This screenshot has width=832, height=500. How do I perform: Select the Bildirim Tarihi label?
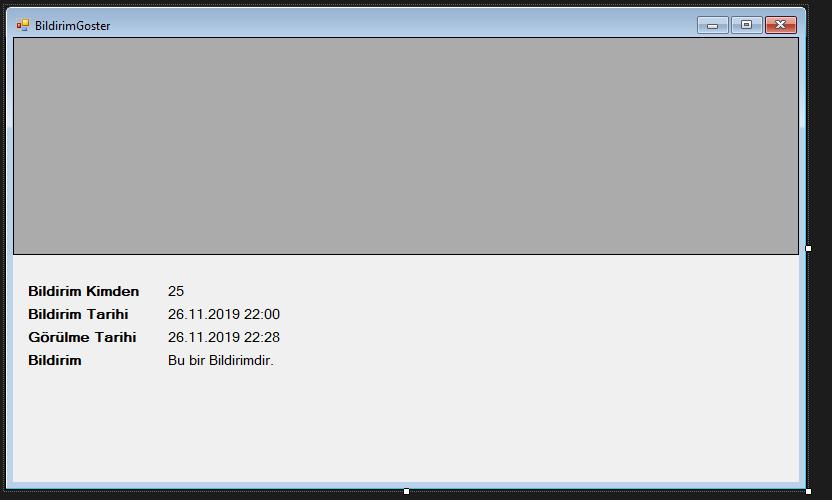tap(78, 314)
